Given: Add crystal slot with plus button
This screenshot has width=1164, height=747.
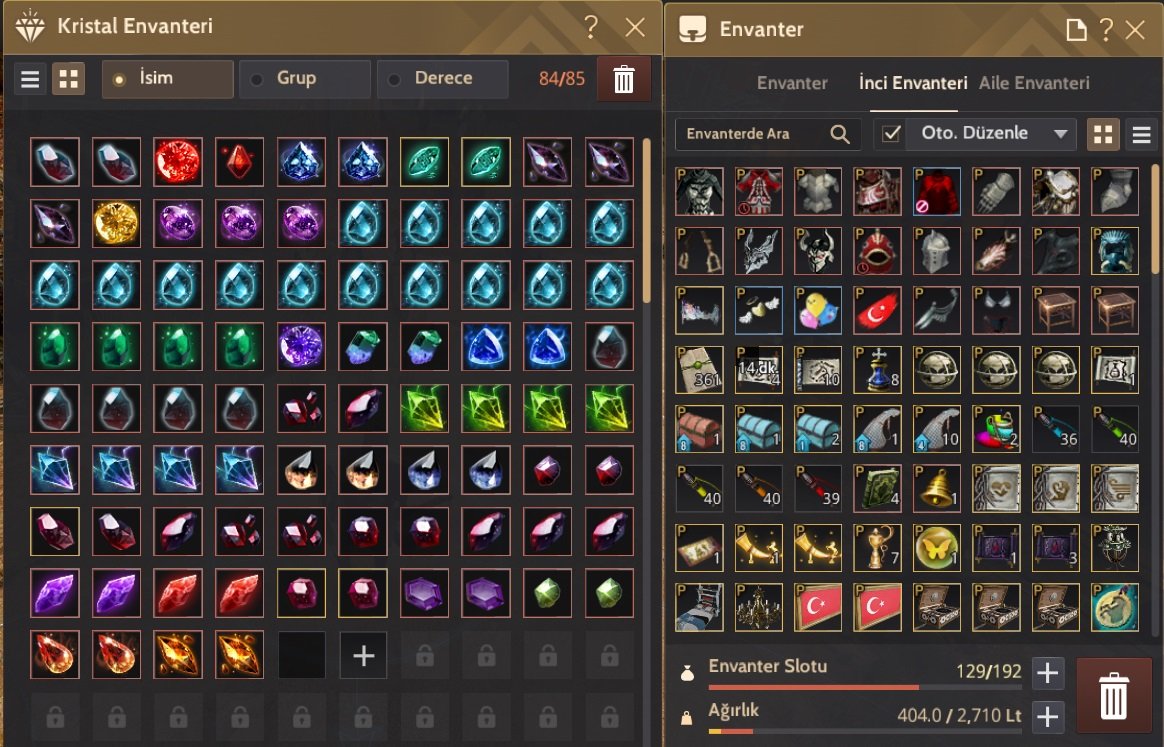Looking at the screenshot, I should (363, 655).
